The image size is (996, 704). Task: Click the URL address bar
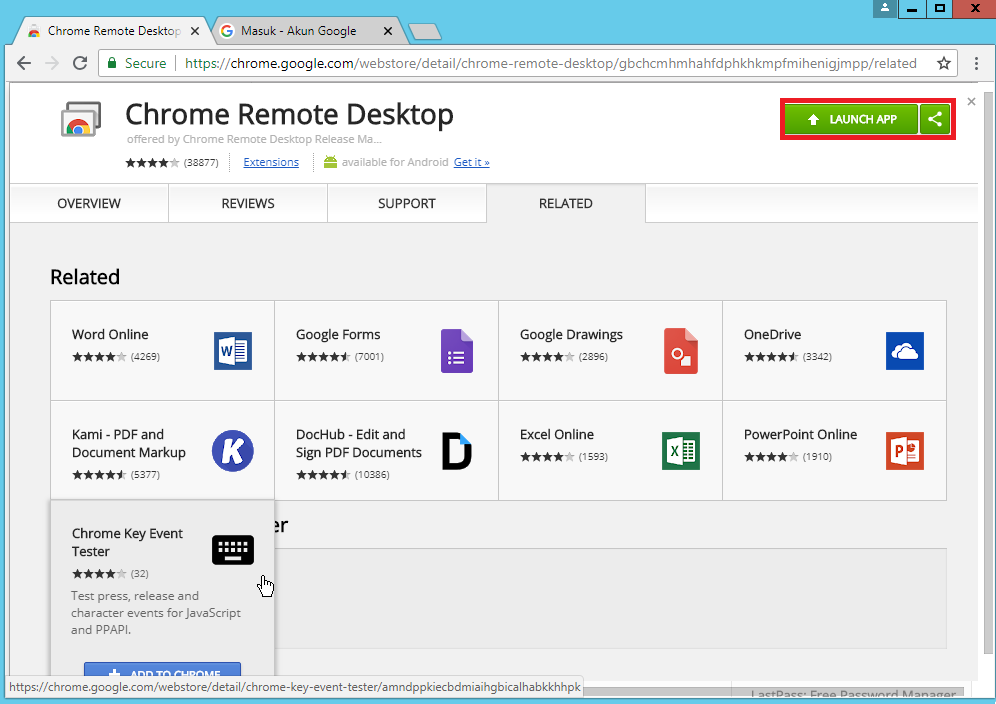tap(527, 63)
